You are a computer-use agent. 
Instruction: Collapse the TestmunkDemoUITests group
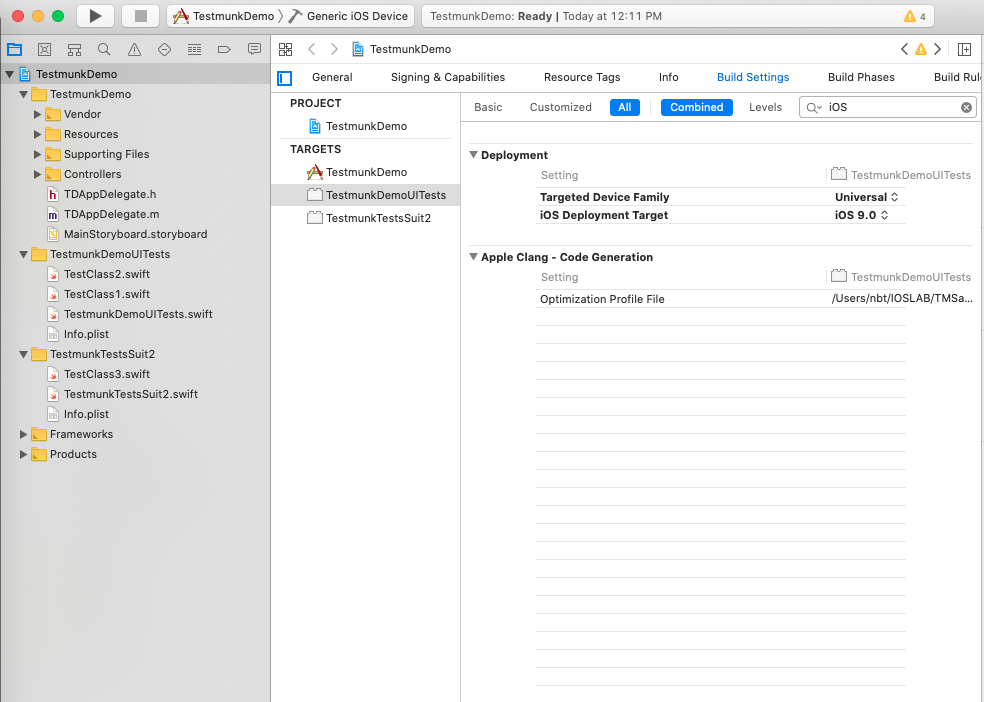click(x=23, y=254)
